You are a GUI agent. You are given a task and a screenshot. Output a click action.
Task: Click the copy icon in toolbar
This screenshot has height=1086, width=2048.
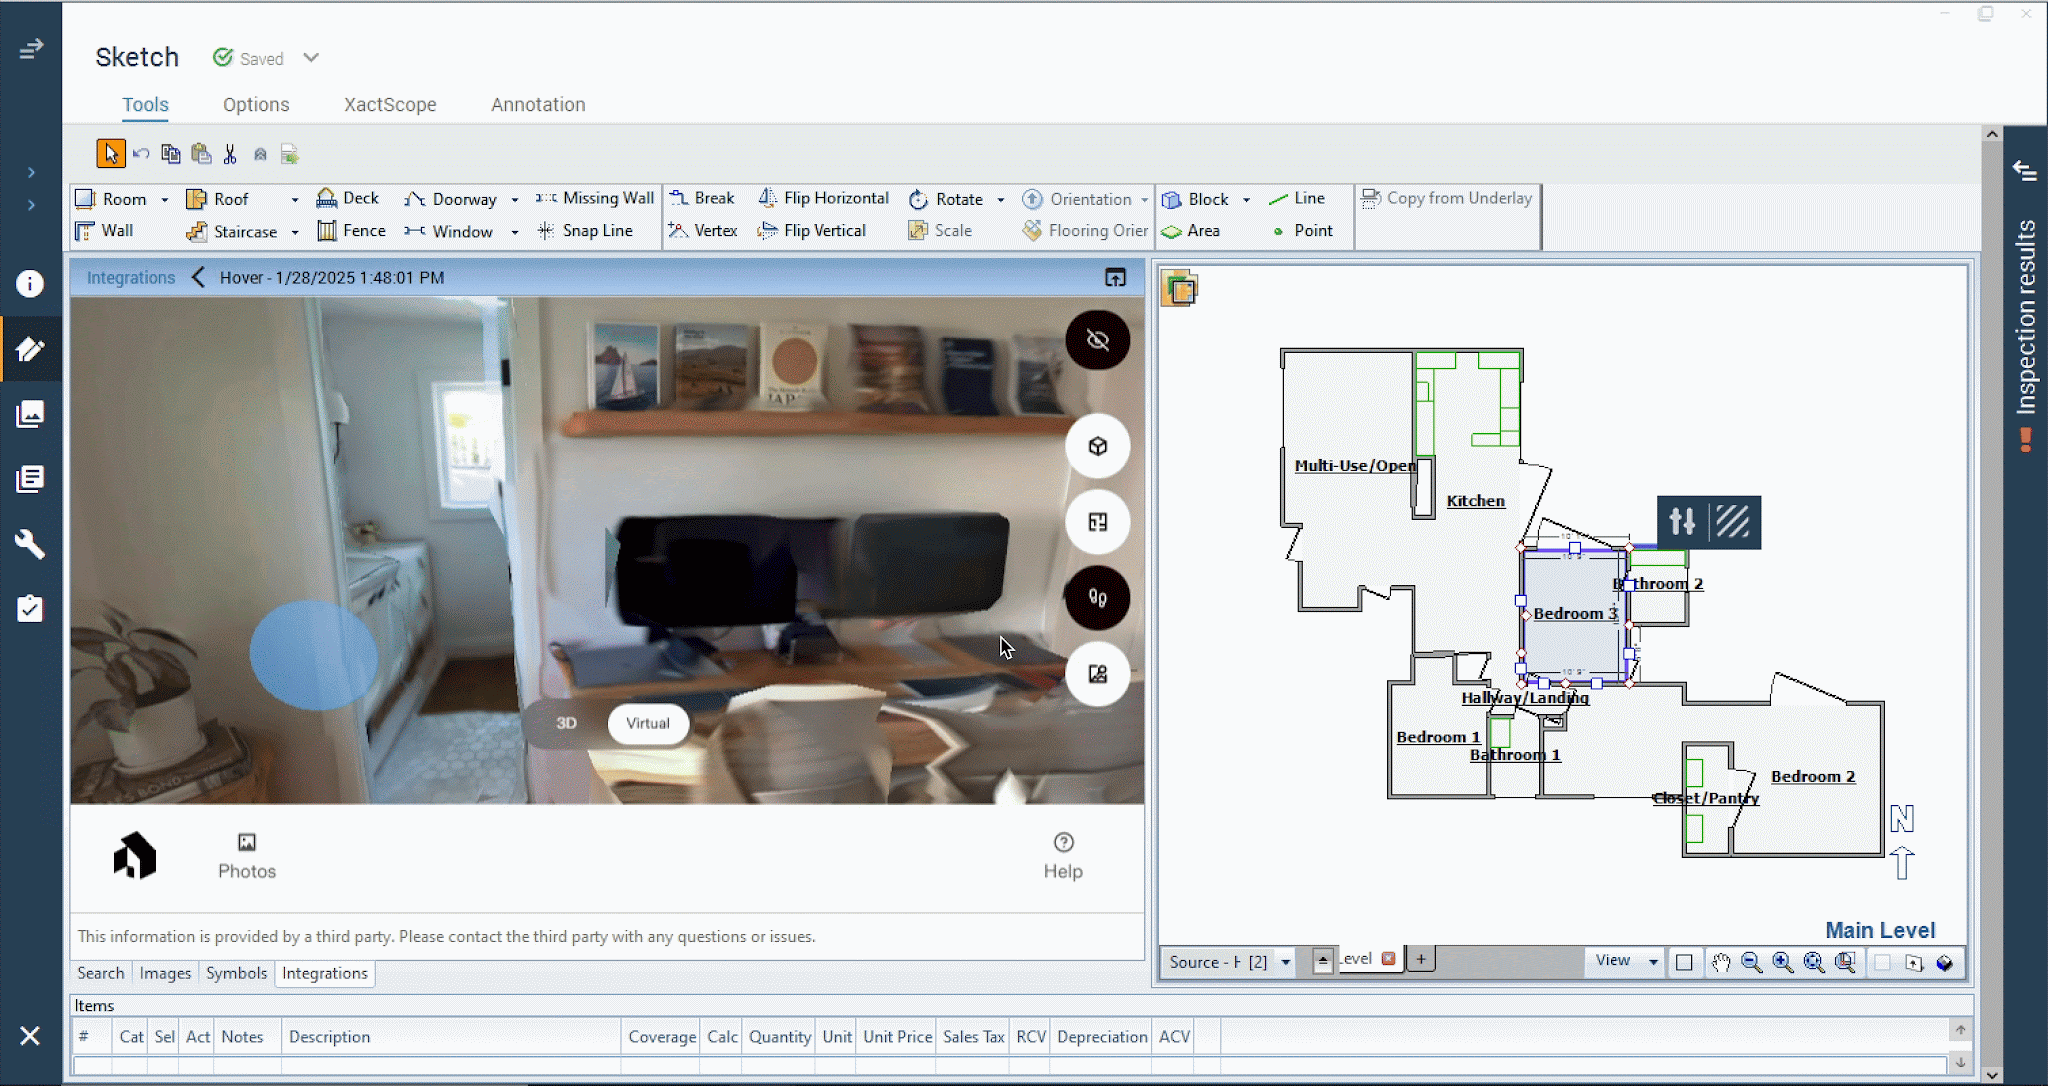coord(171,154)
